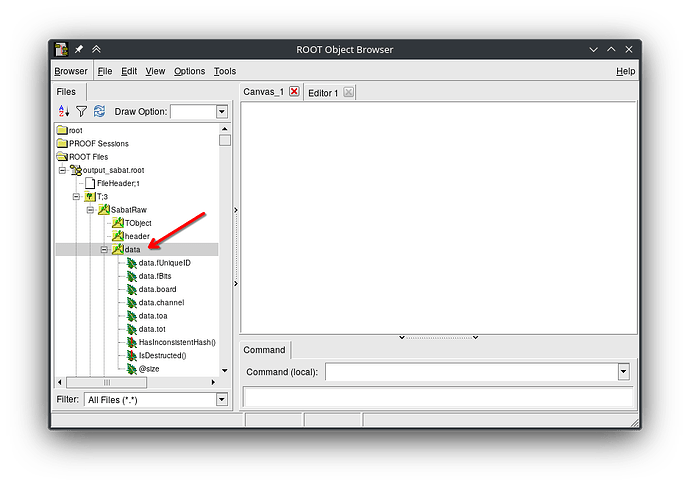Switch to the Editor 1 tab

click(x=323, y=93)
